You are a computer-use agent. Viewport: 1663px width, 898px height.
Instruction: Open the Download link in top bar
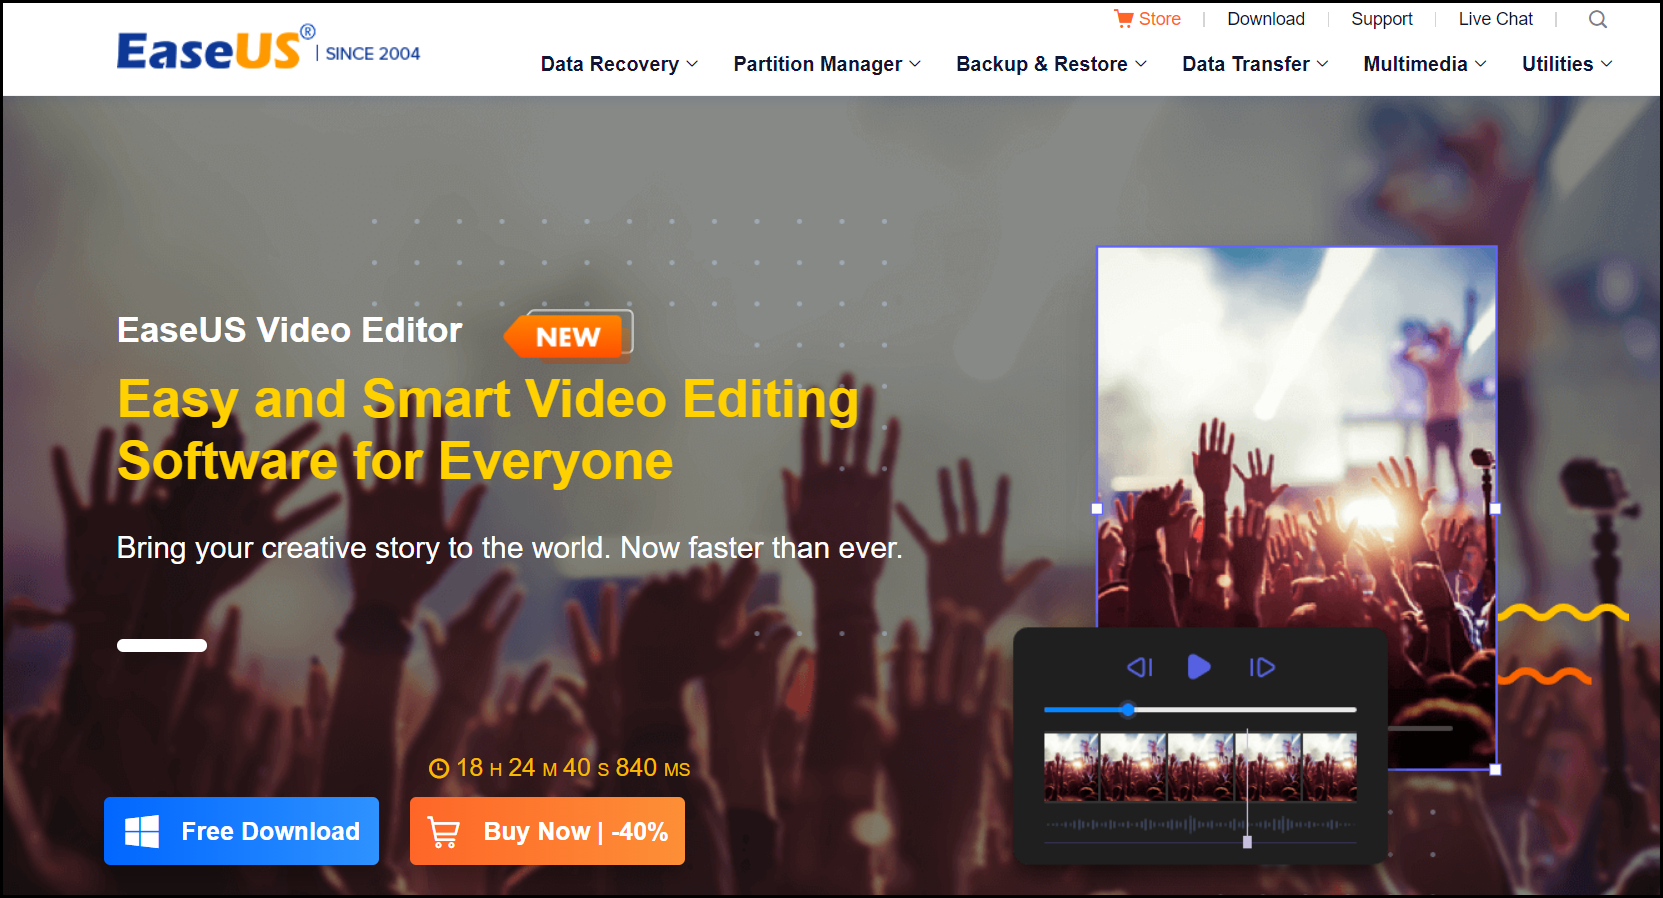(1266, 19)
